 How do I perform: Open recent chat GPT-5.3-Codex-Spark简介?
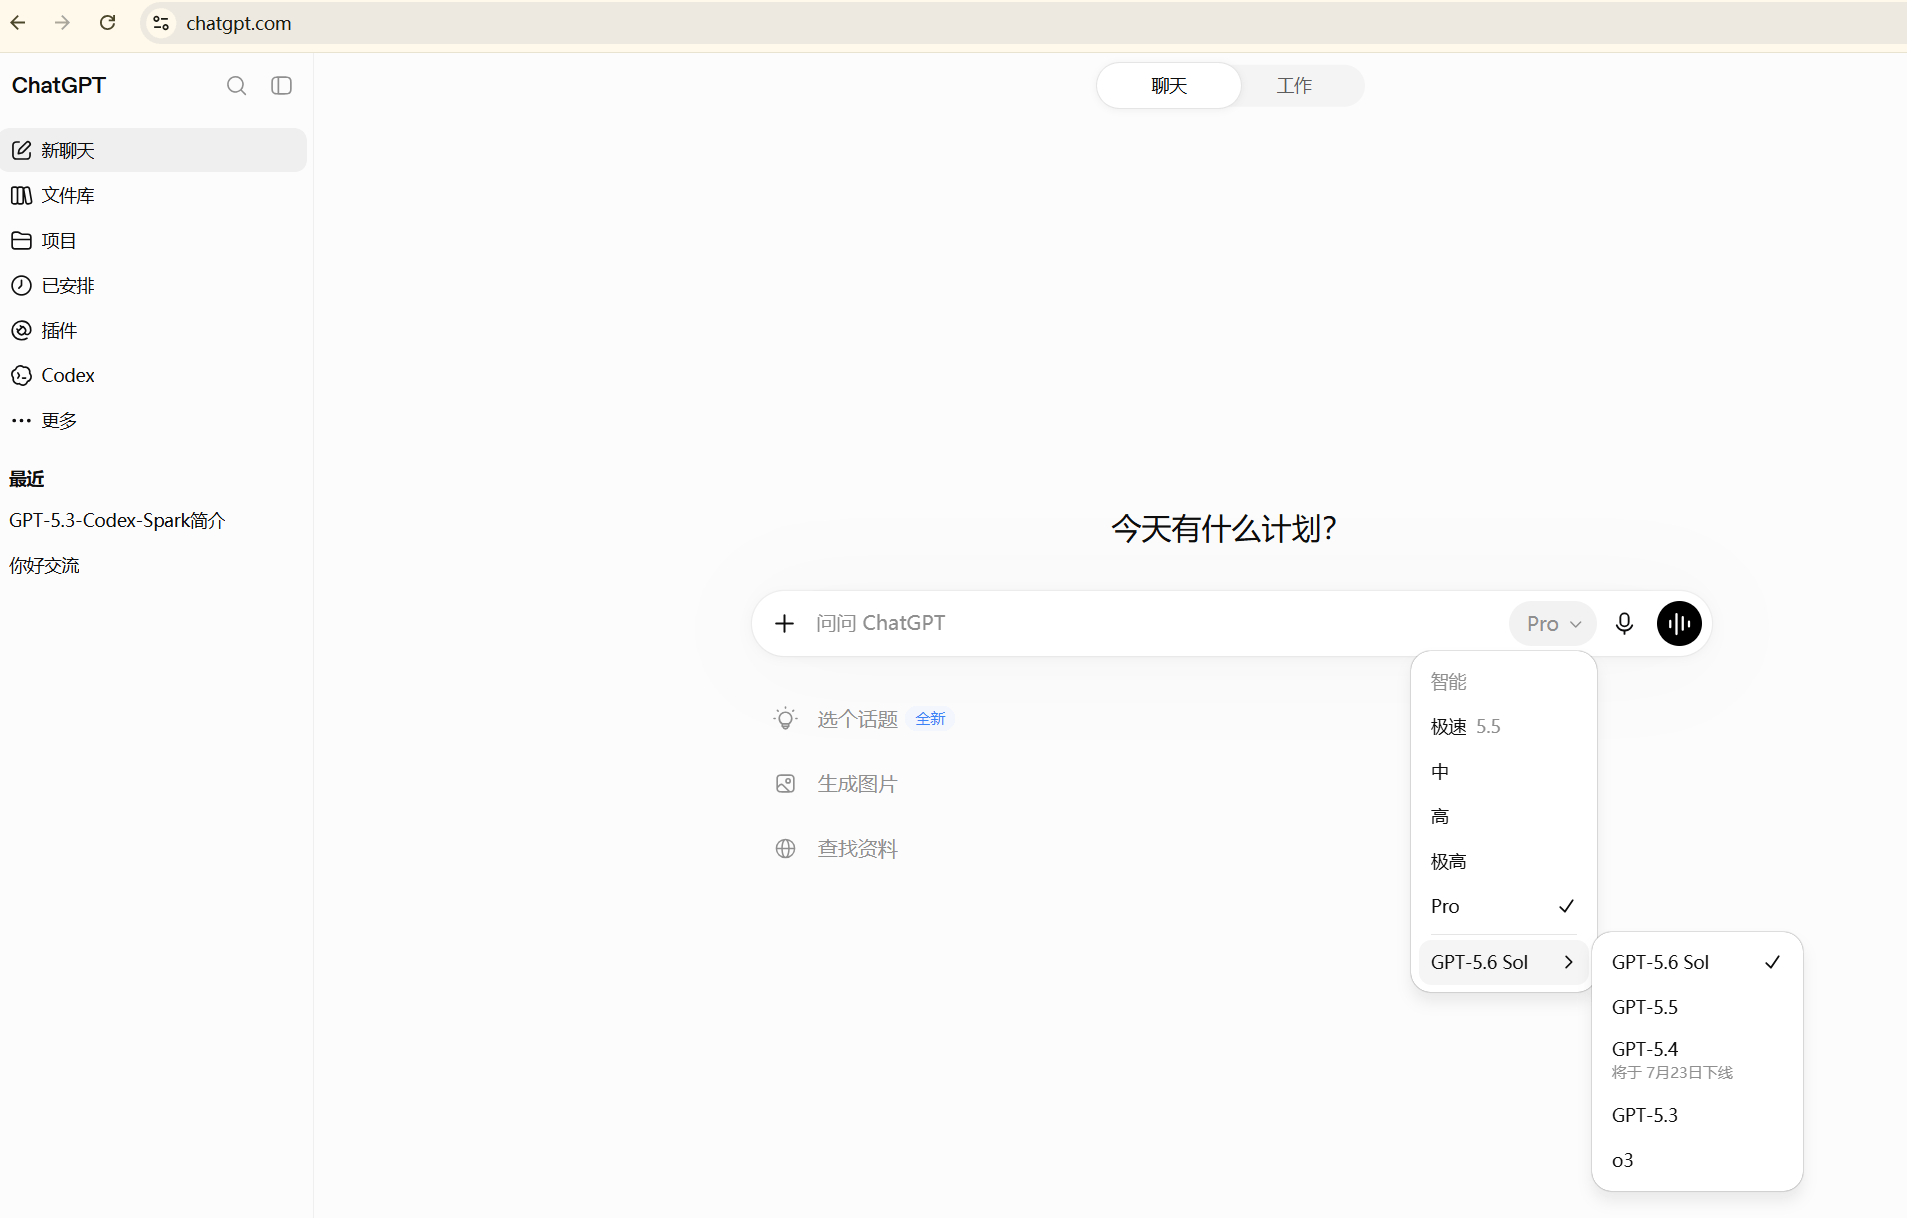[x=154, y=520]
